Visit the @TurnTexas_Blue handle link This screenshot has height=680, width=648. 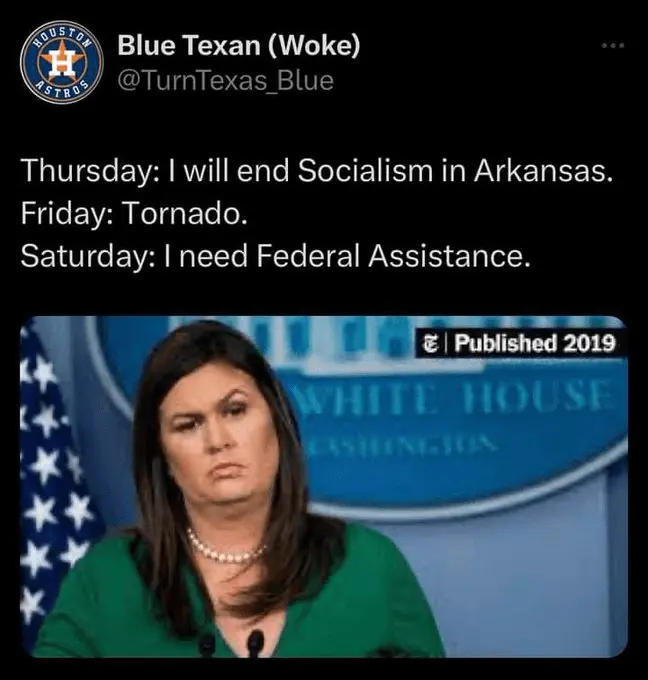[x=226, y=81]
